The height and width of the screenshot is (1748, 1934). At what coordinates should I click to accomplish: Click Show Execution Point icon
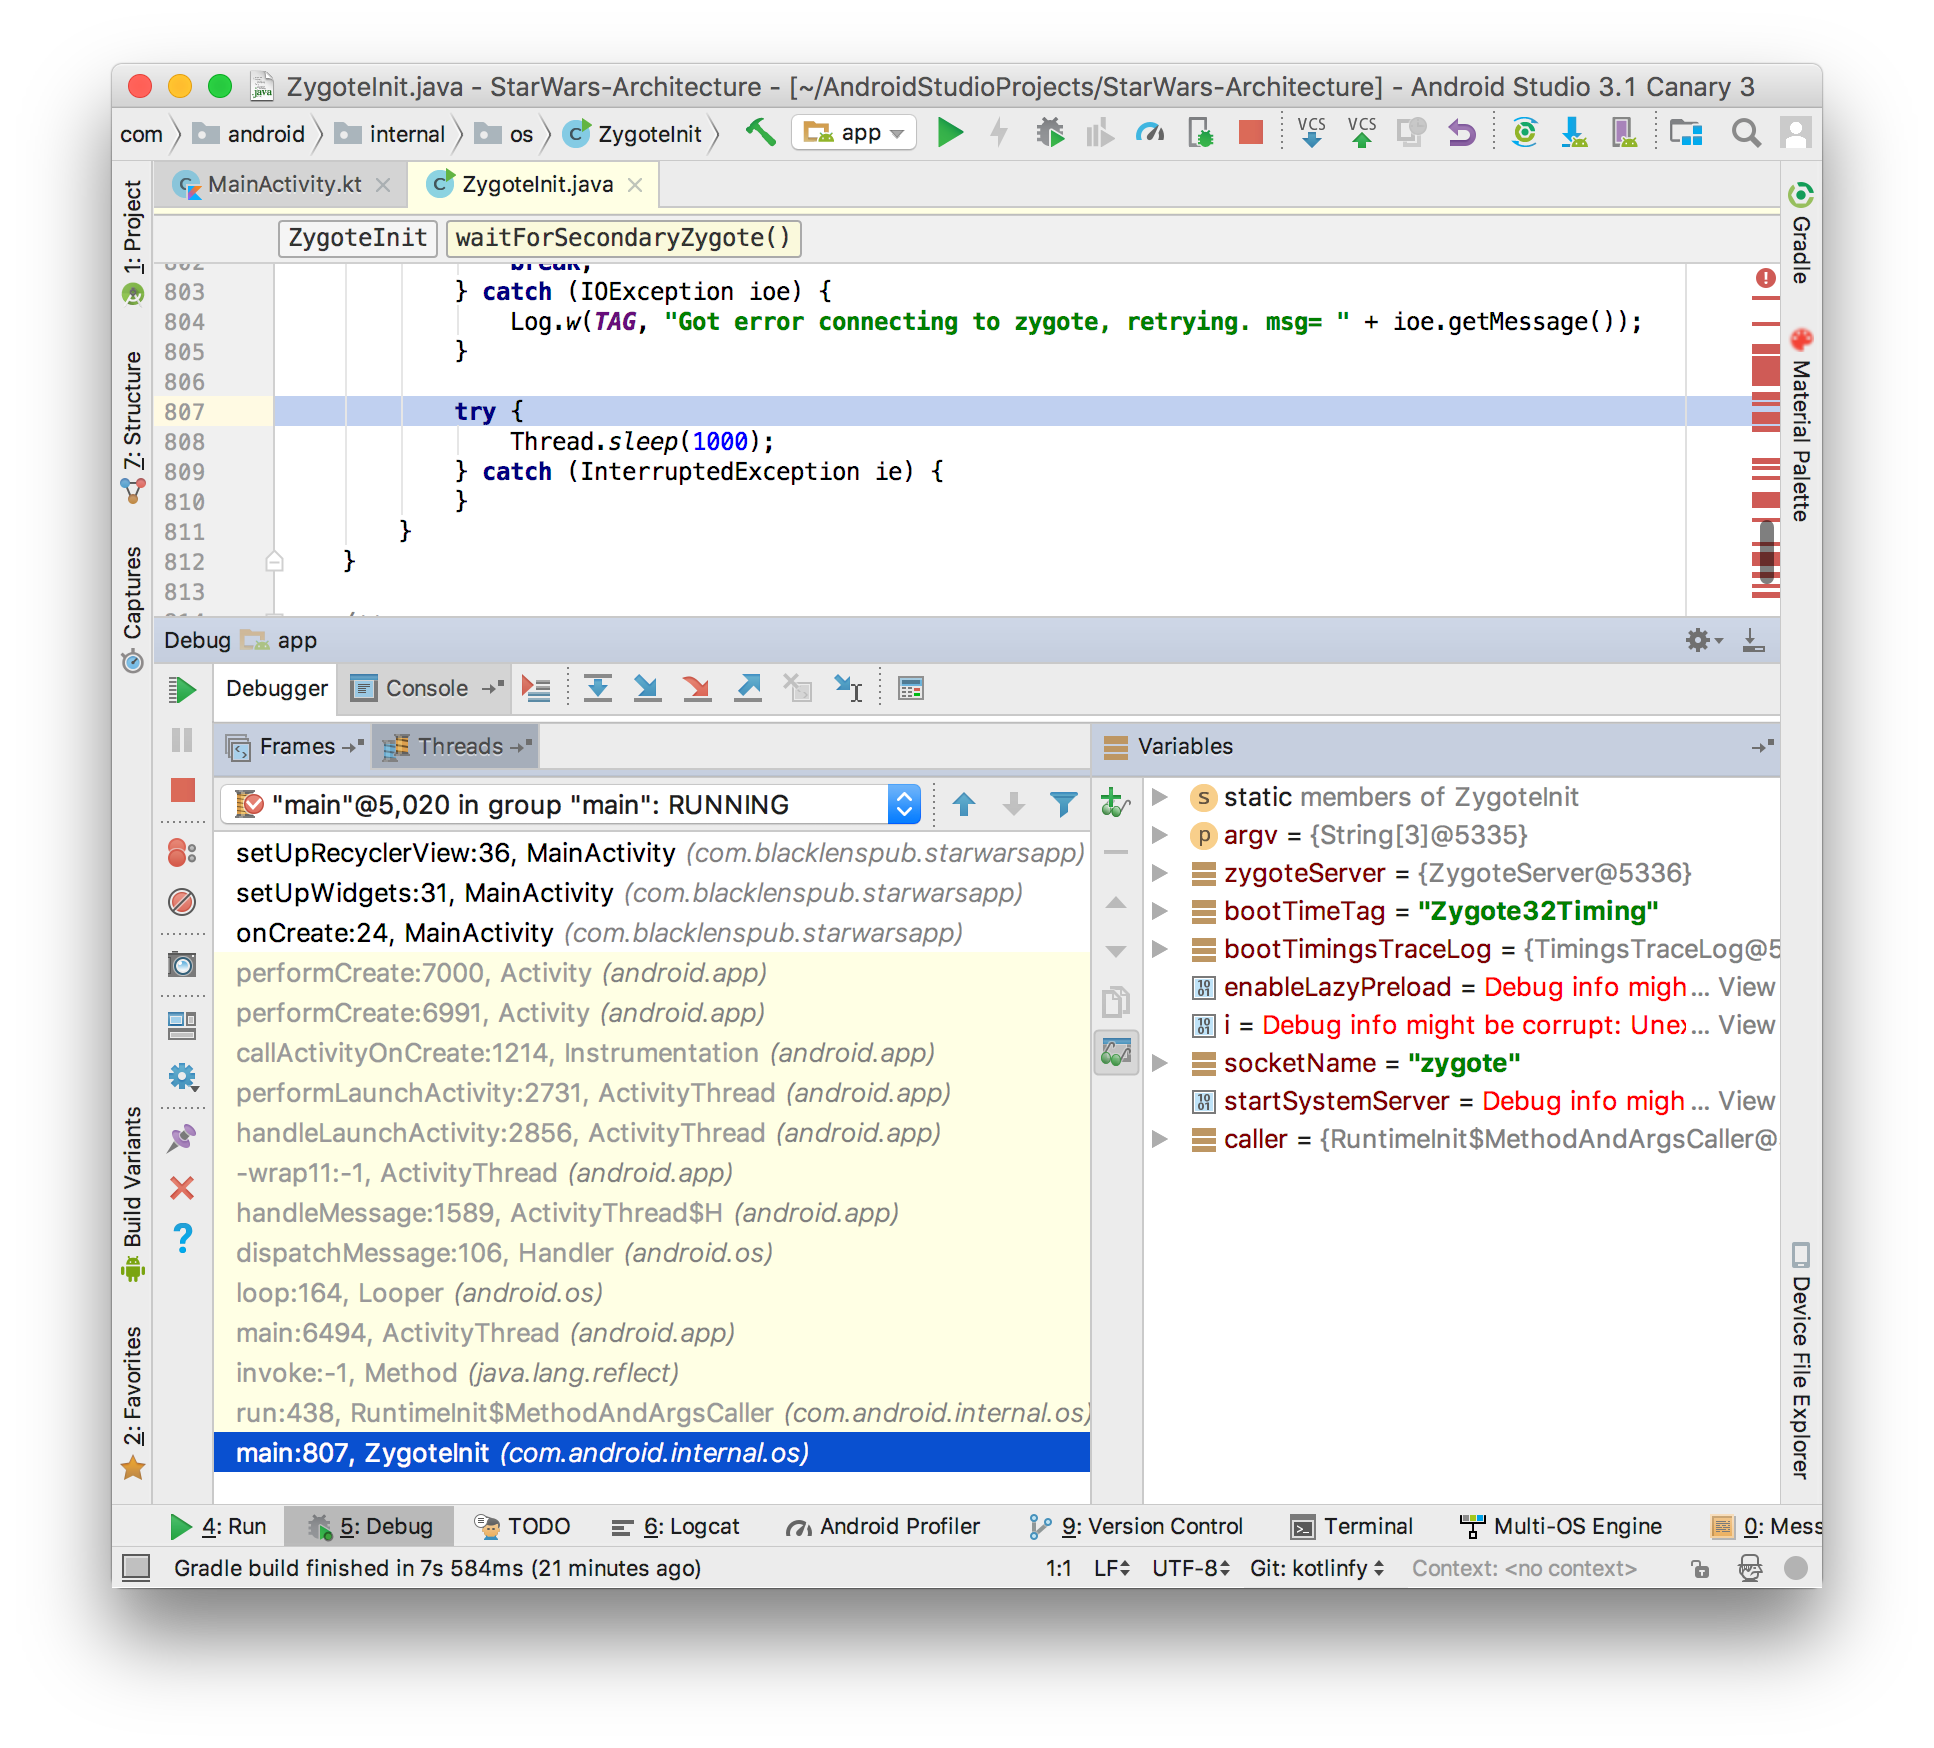click(536, 688)
